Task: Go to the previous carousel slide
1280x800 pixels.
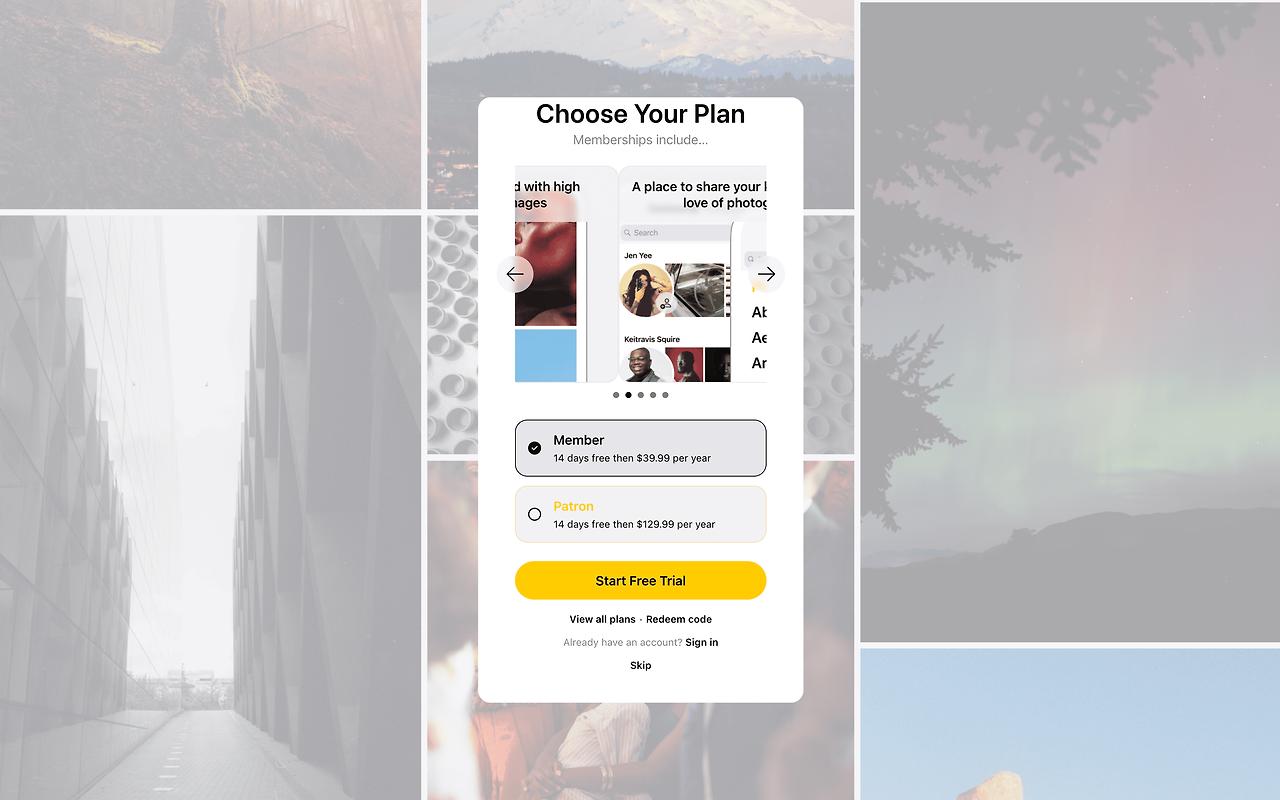Action: point(515,274)
